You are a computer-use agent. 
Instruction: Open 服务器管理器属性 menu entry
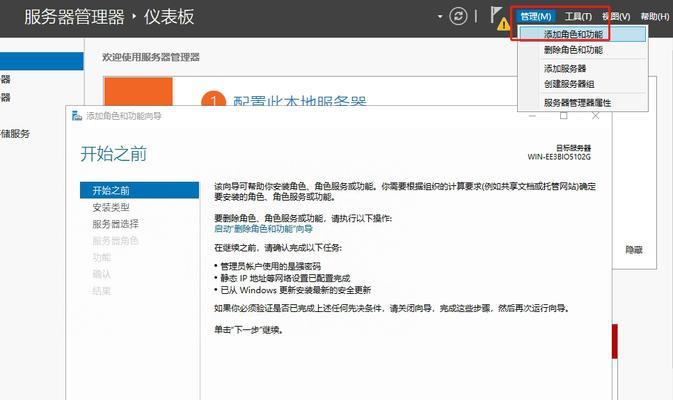[x=582, y=103]
